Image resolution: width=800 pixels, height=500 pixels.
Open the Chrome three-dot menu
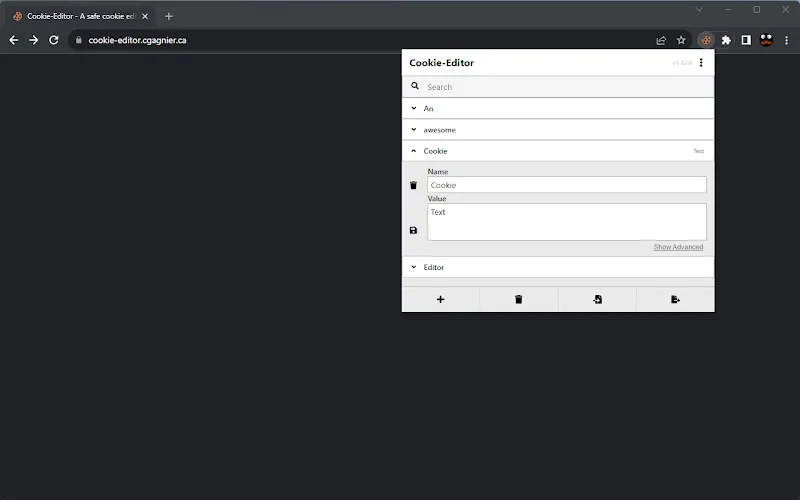(x=786, y=40)
